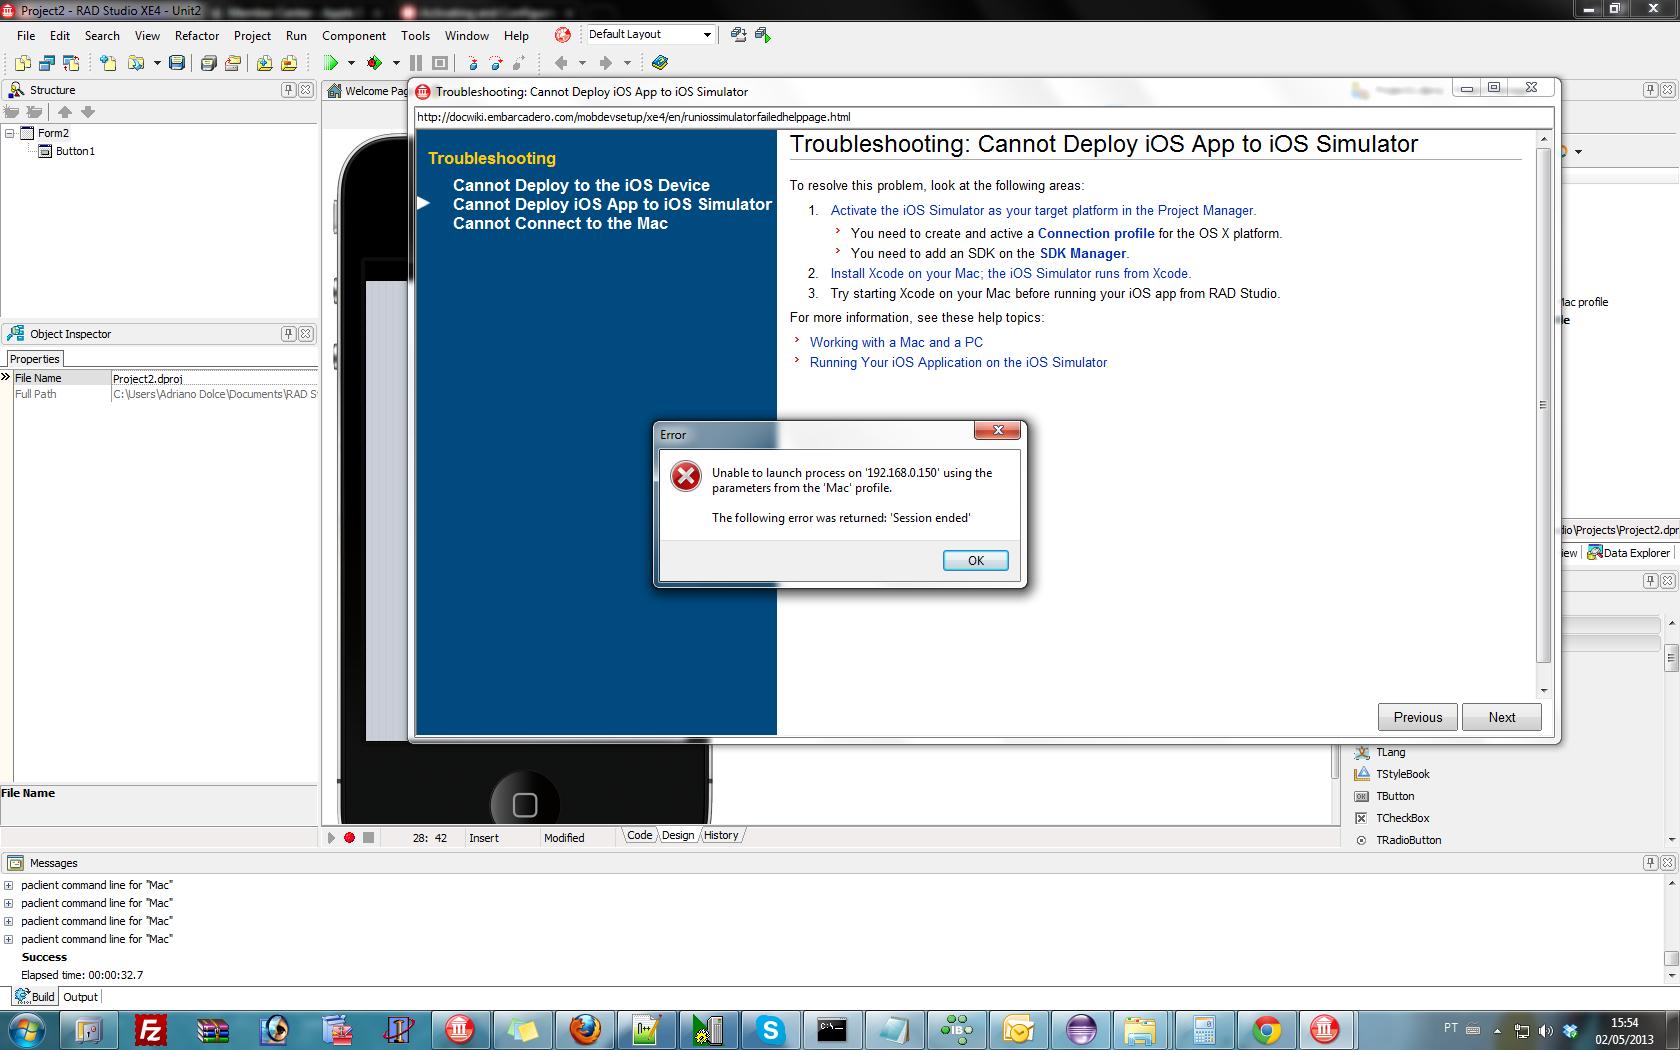Click the Run Until Return icon
Screen dimensions: 1680x1050
click(x=519, y=63)
